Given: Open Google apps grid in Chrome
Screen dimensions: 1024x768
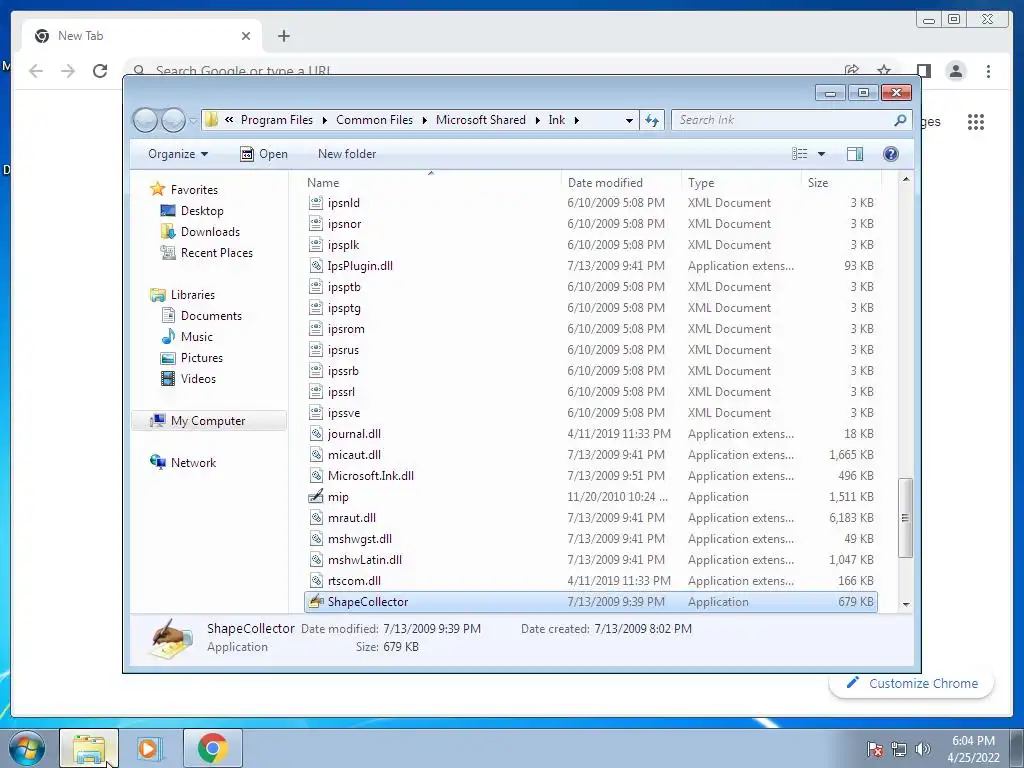Looking at the screenshot, I should pos(976,121).
